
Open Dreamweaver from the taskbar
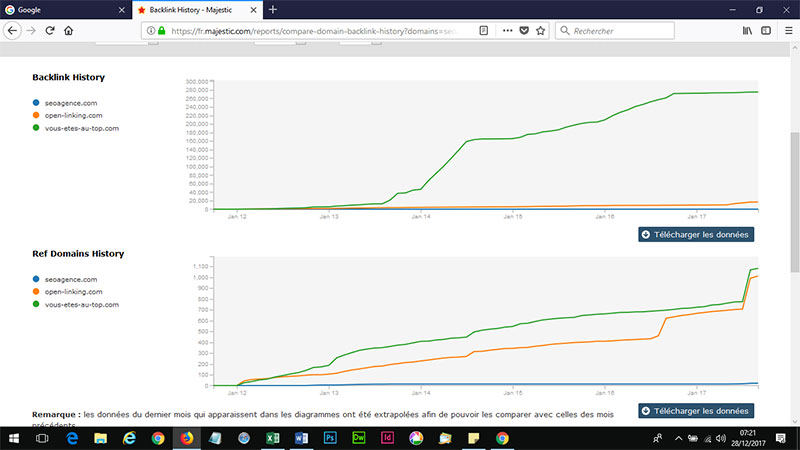[x=359, y=438]
